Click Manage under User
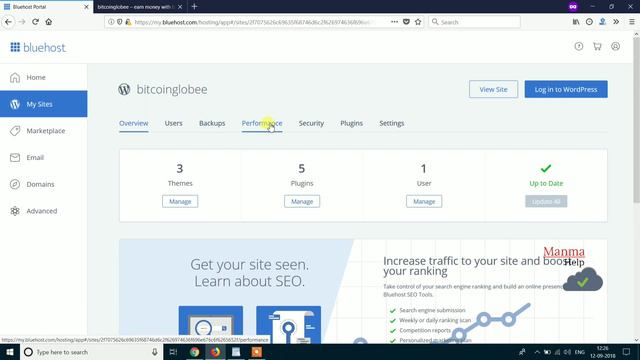The image size is (640, 360). 424,201
